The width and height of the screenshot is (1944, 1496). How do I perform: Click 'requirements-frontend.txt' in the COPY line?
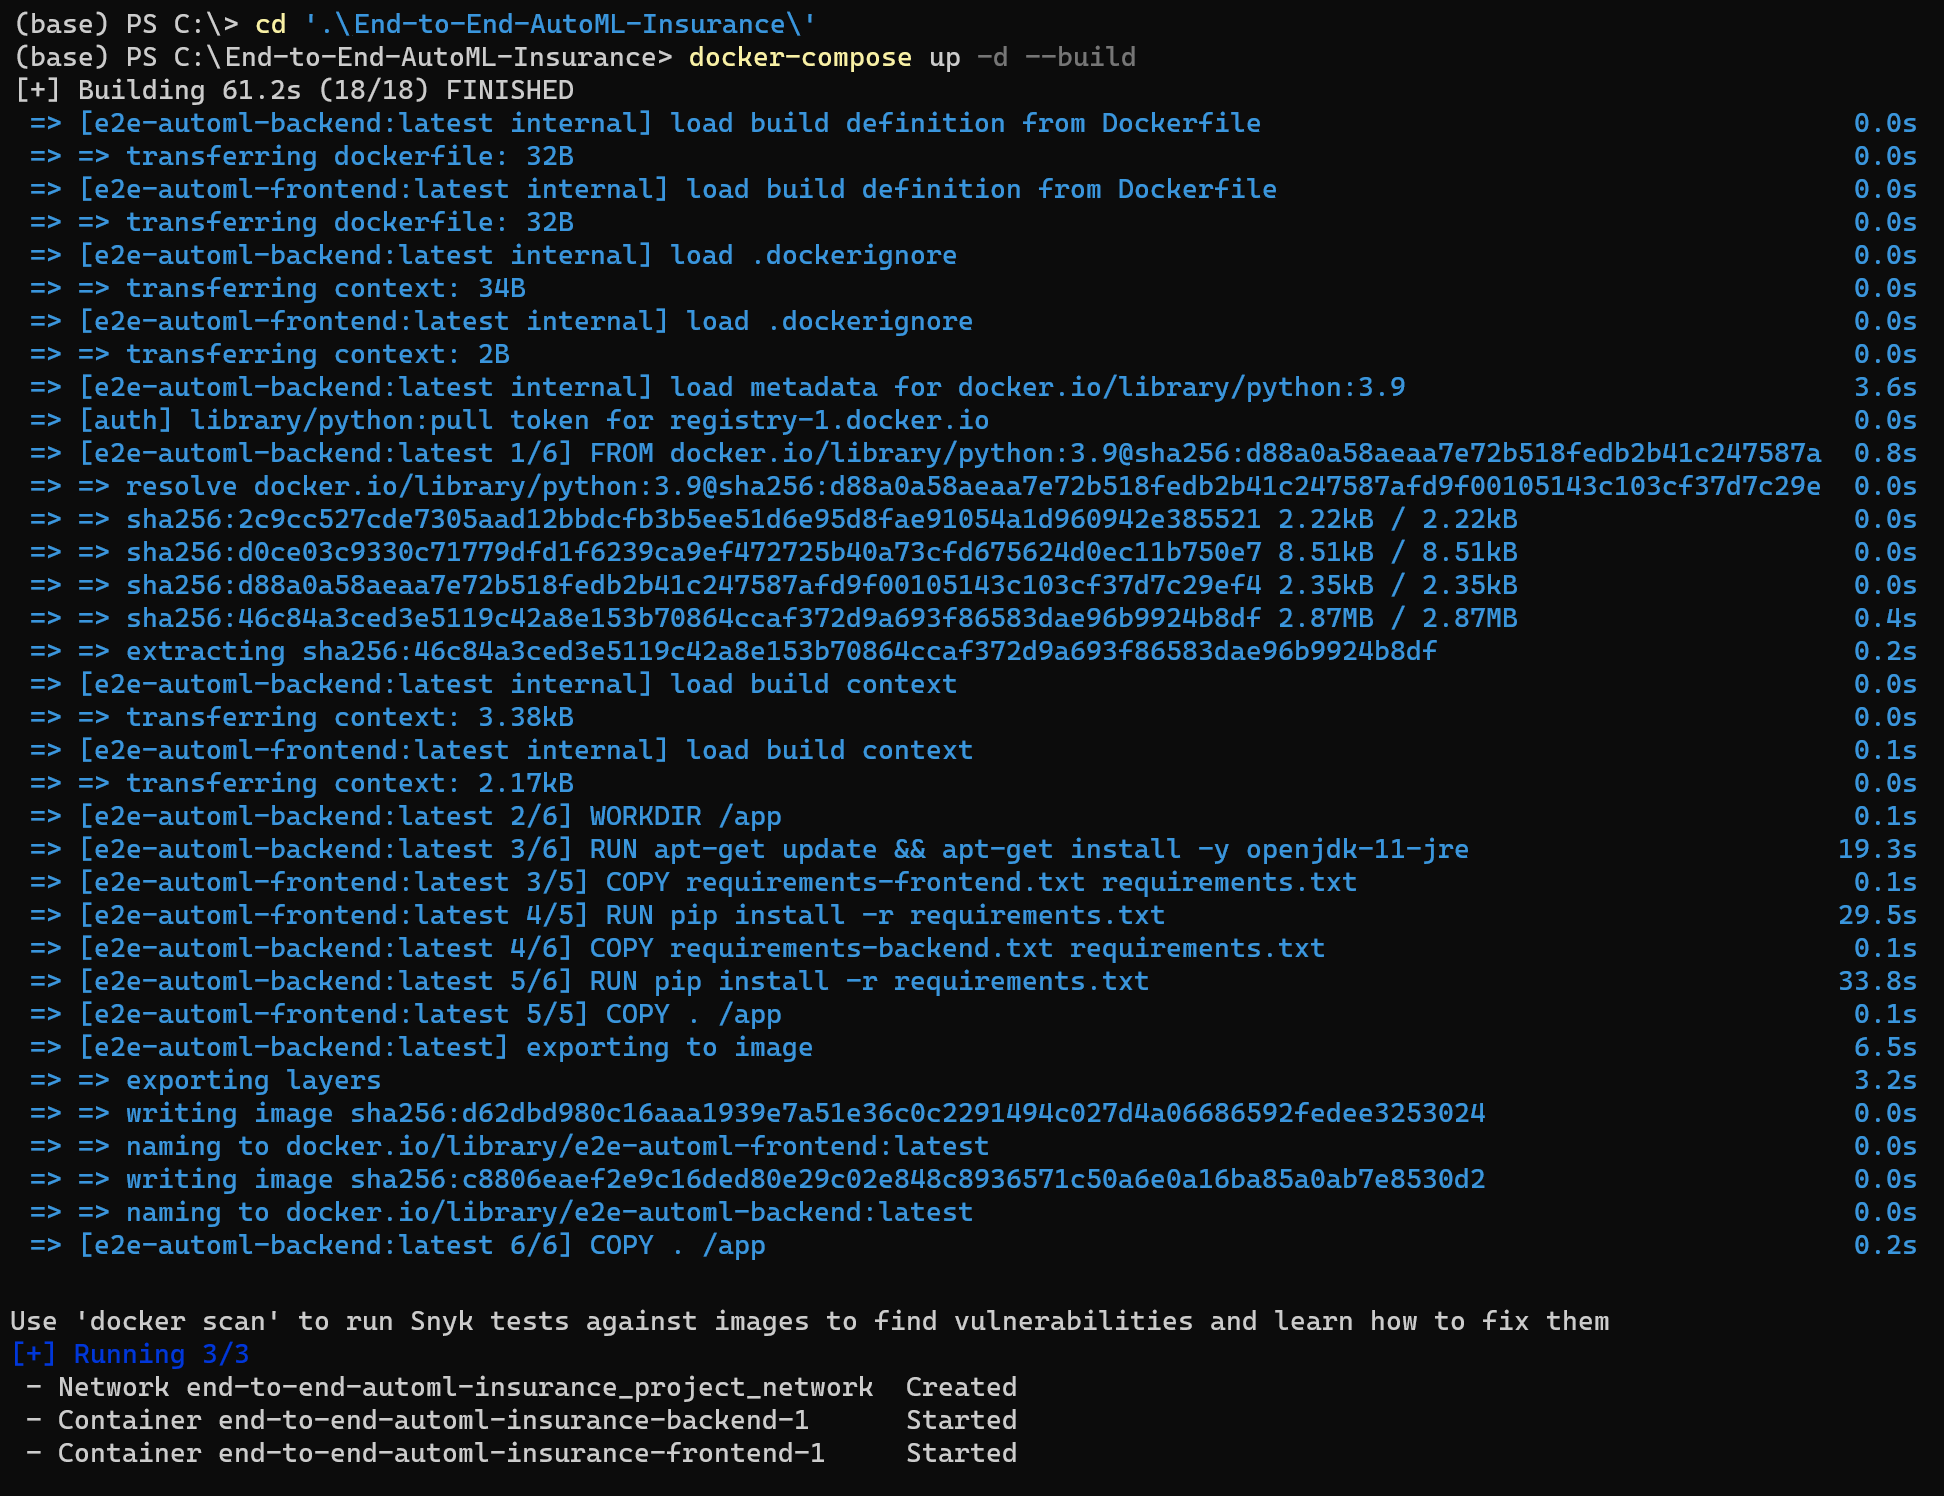[885, 882]
